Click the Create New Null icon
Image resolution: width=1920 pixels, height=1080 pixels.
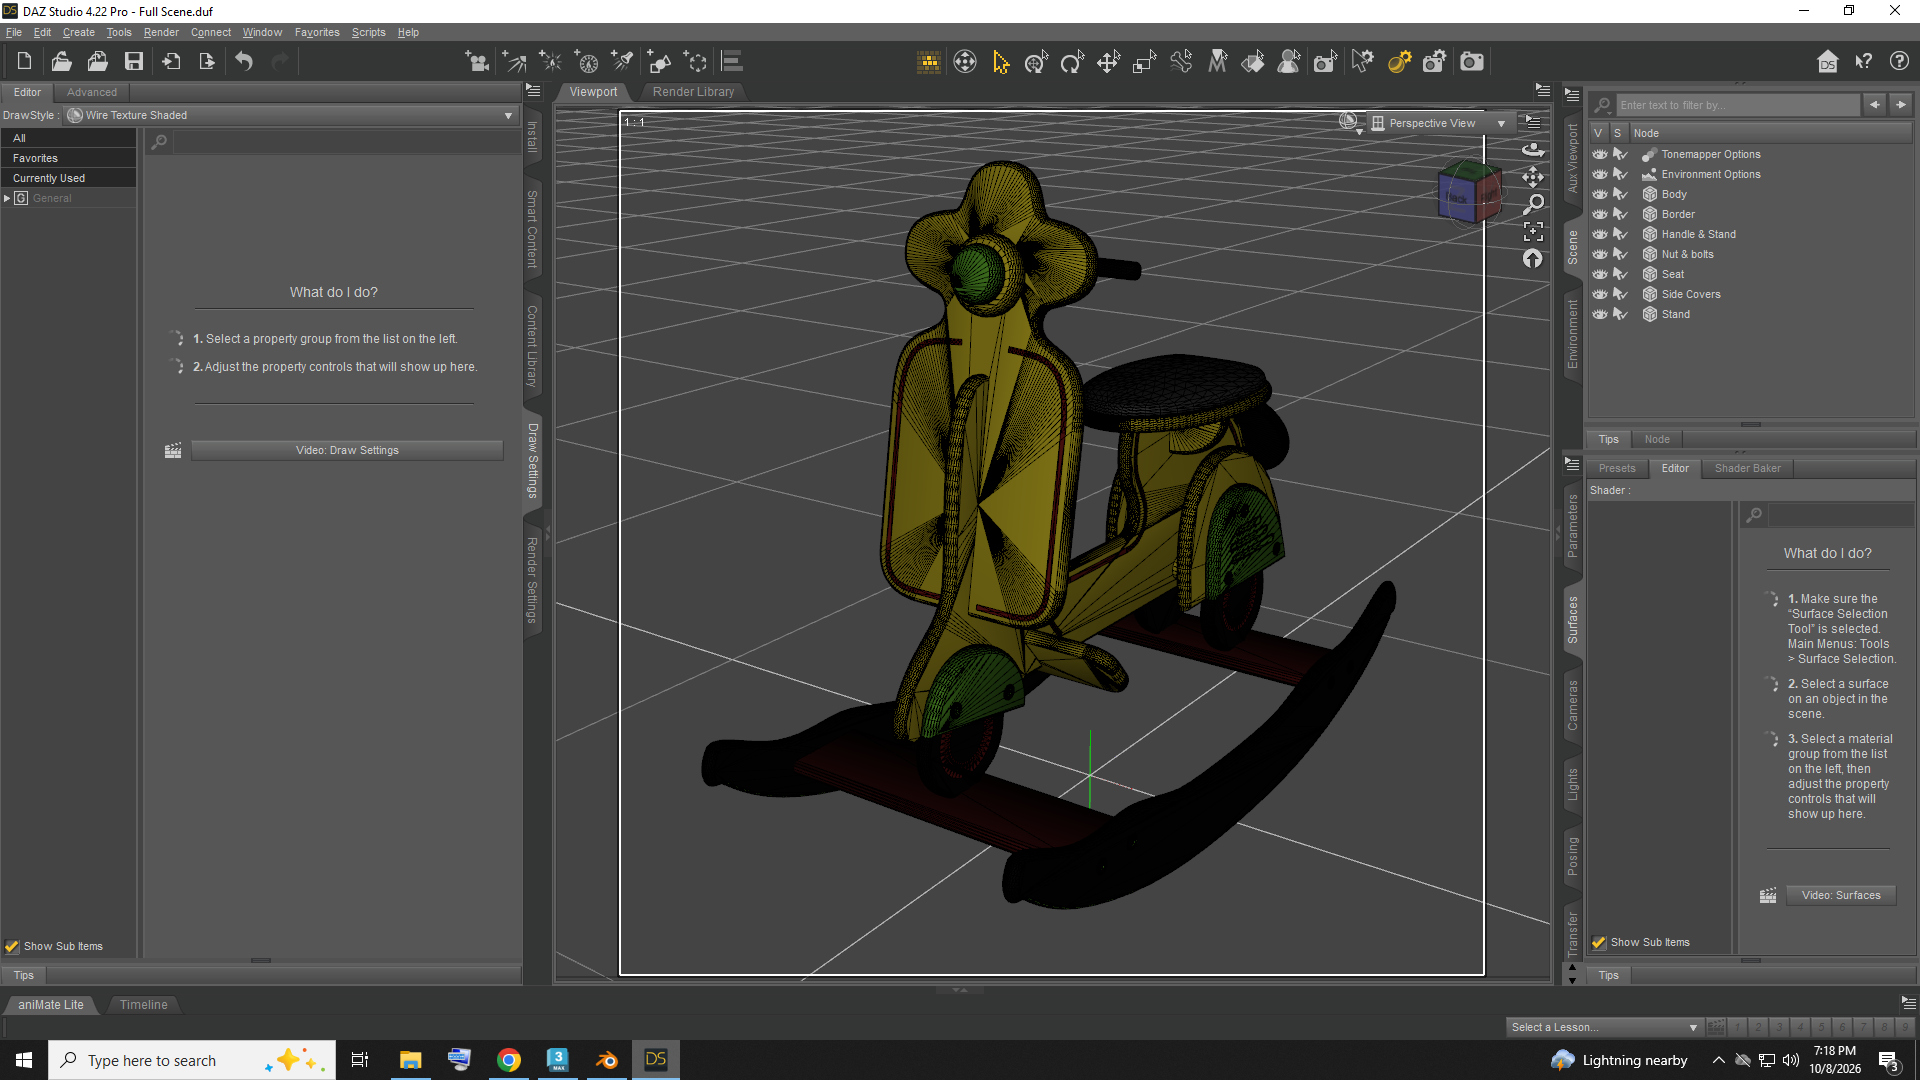point(695,62)
